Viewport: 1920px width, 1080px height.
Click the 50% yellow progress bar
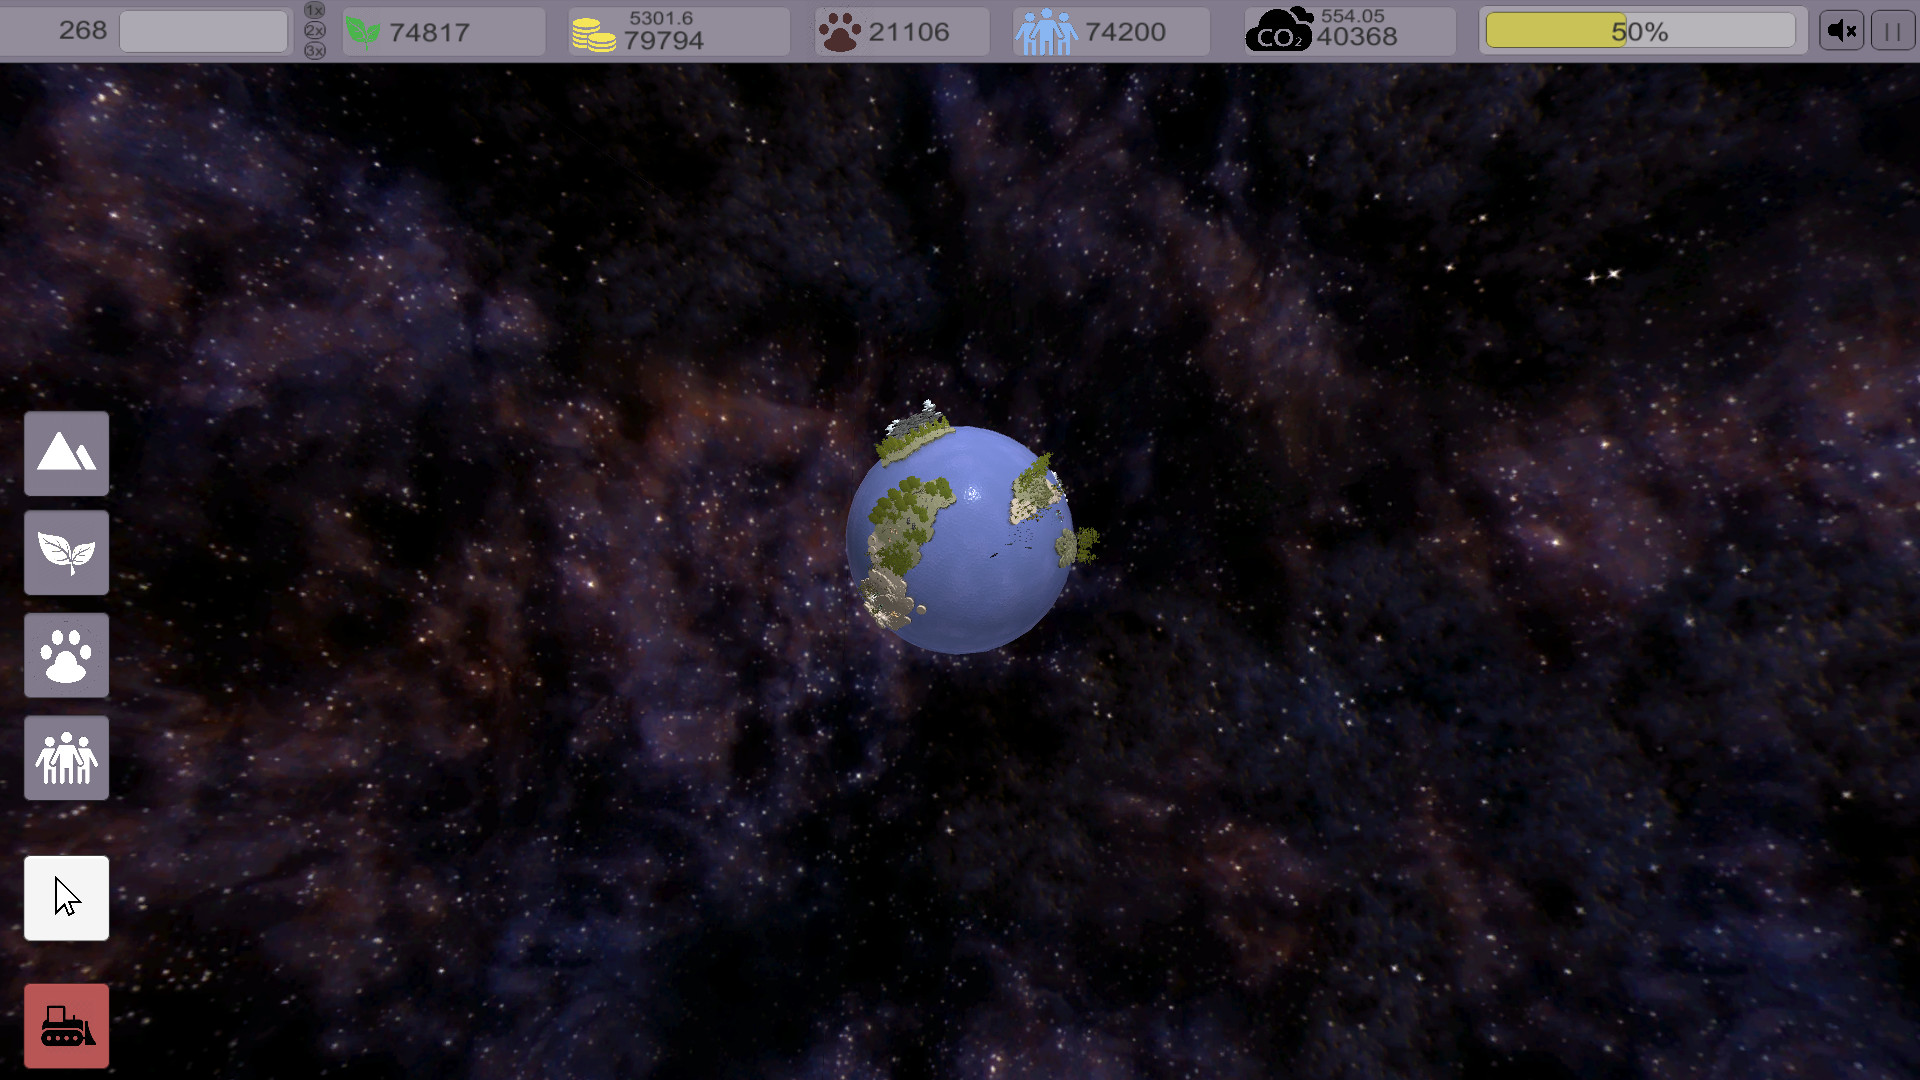coord(1640,30)
